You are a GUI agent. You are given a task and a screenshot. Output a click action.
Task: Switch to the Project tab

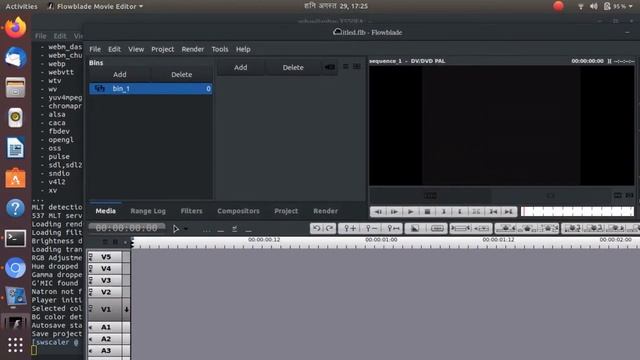286,211
